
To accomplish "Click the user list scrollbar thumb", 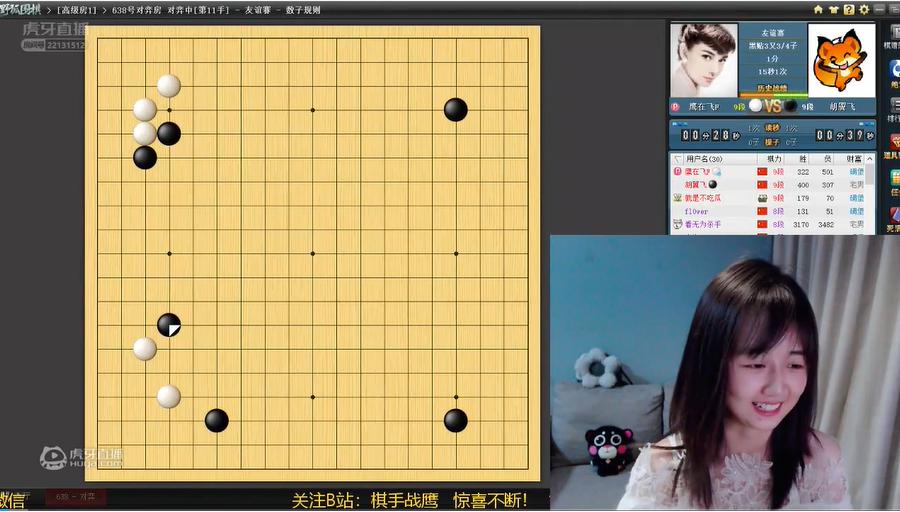I will point(870,174).
